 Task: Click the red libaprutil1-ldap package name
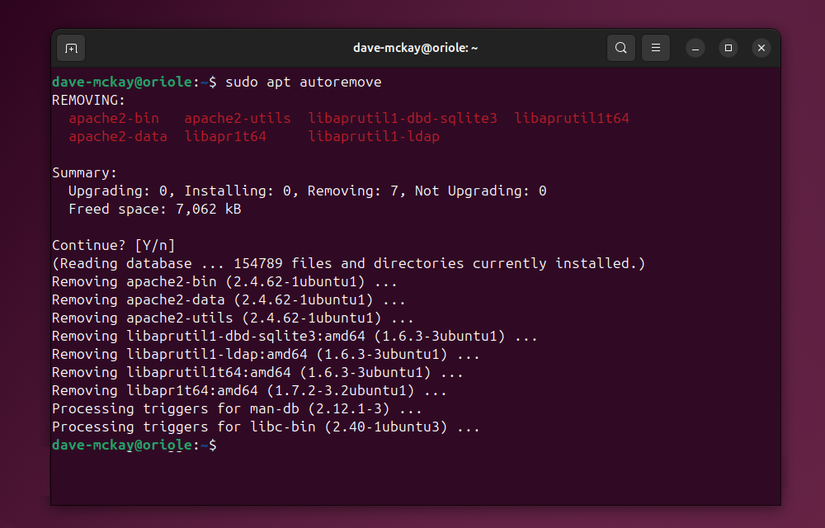[x=373, y=136]
